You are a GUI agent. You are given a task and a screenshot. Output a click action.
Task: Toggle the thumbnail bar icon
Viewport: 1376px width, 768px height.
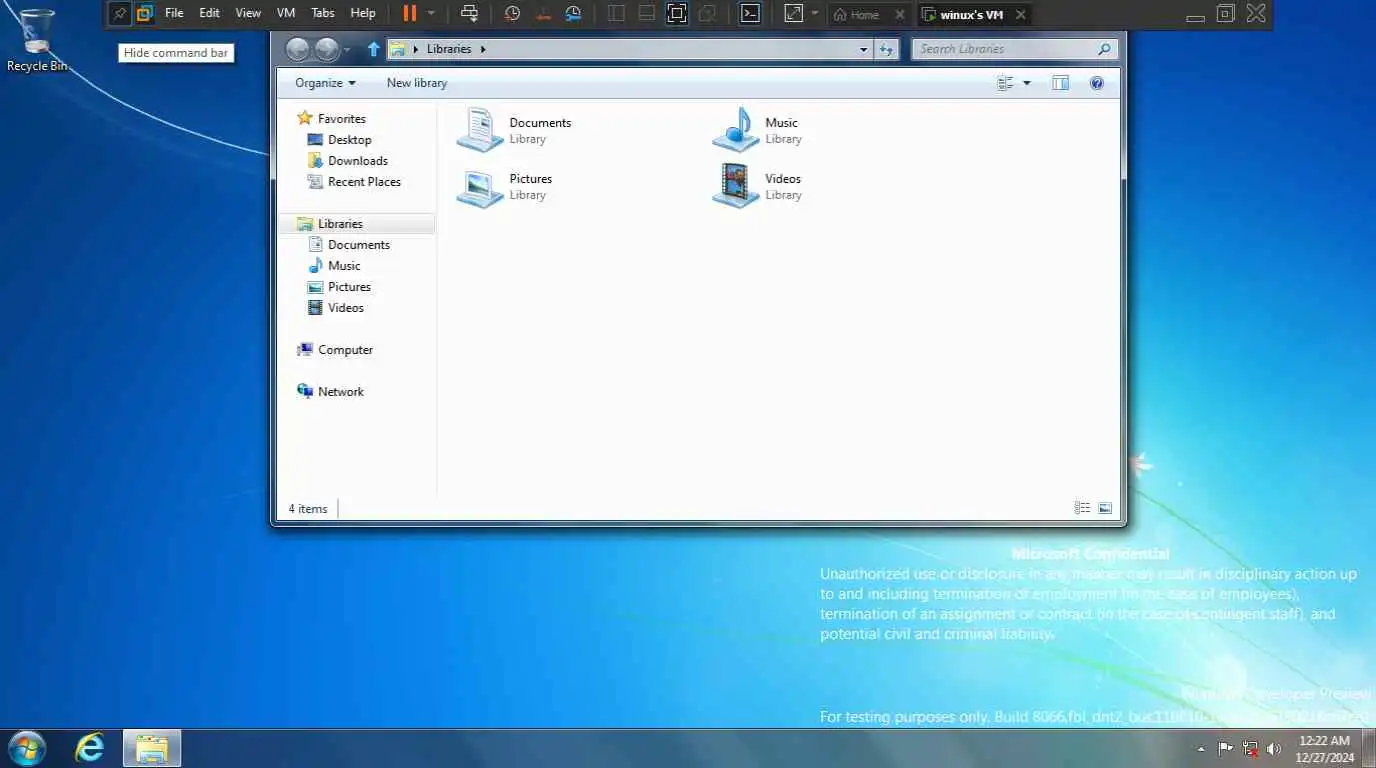coord(647,14)
